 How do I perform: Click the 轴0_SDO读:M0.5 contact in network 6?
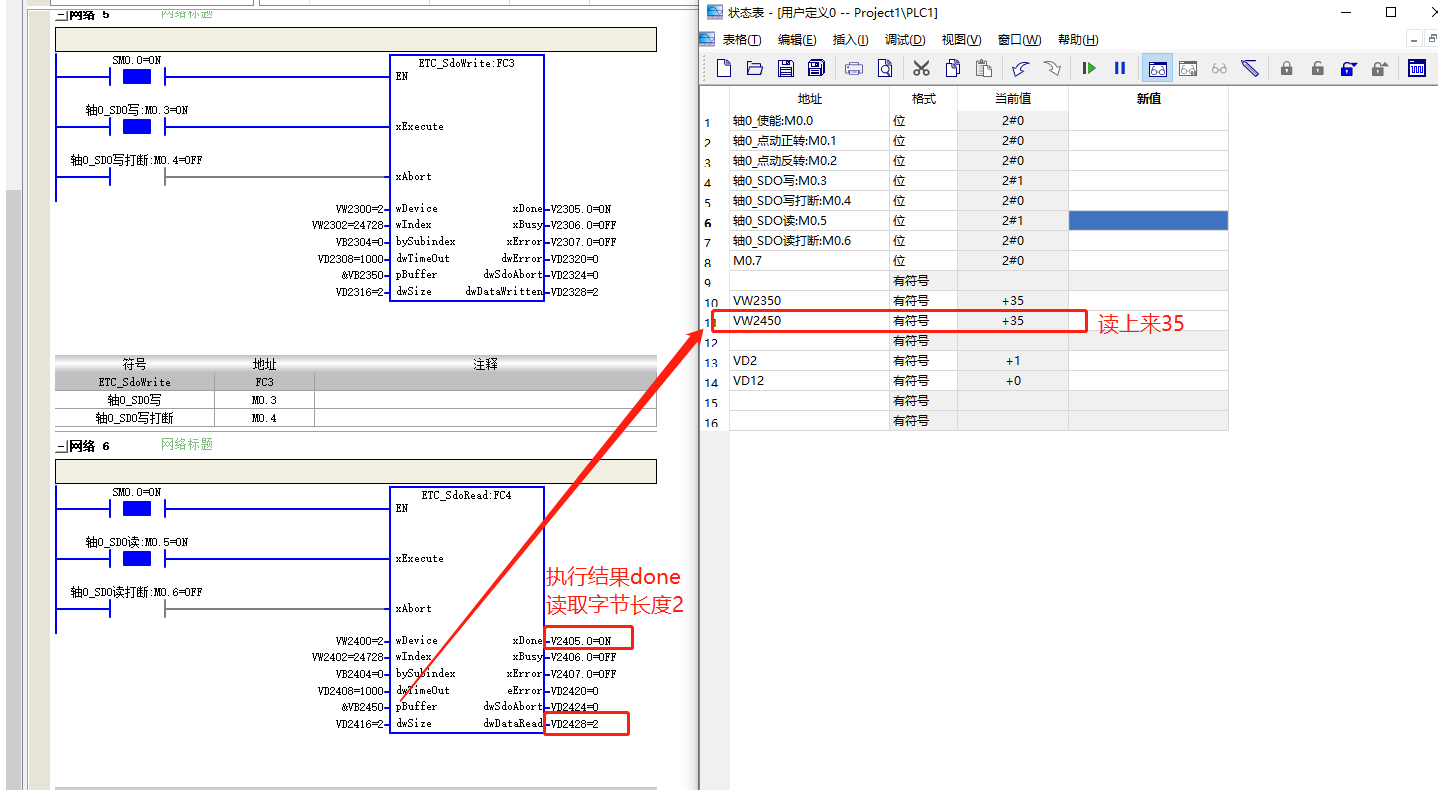[x=136, y=558]
